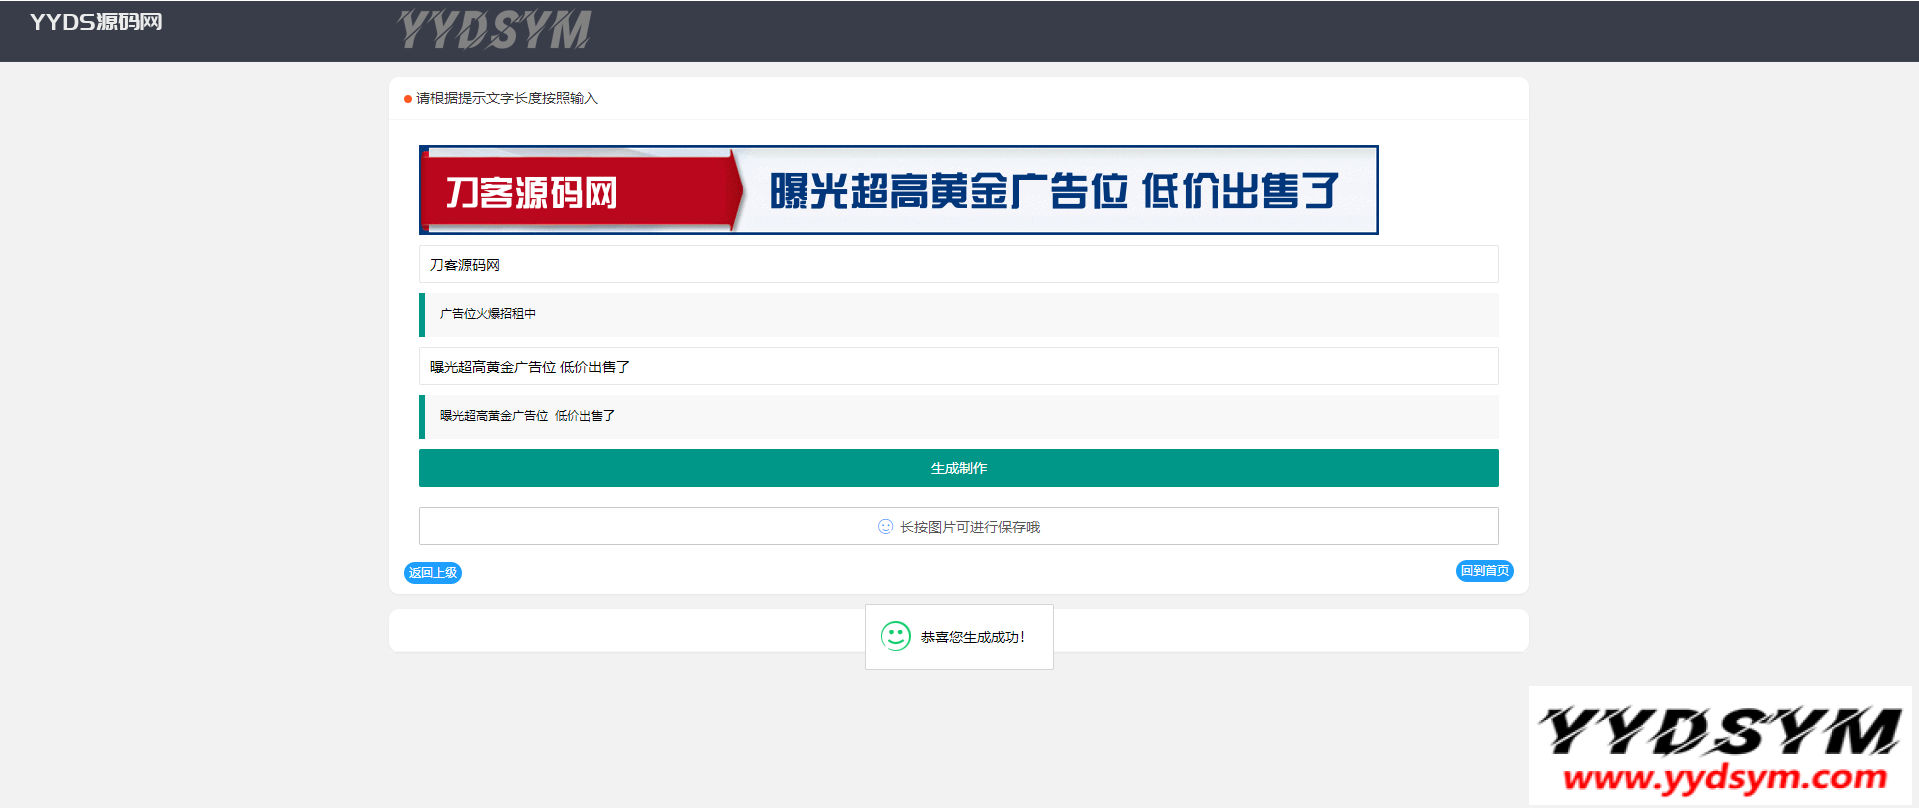The image size is (1919, 808).
Task: Return home via 回到首页 button
Action: [1484, 571]
